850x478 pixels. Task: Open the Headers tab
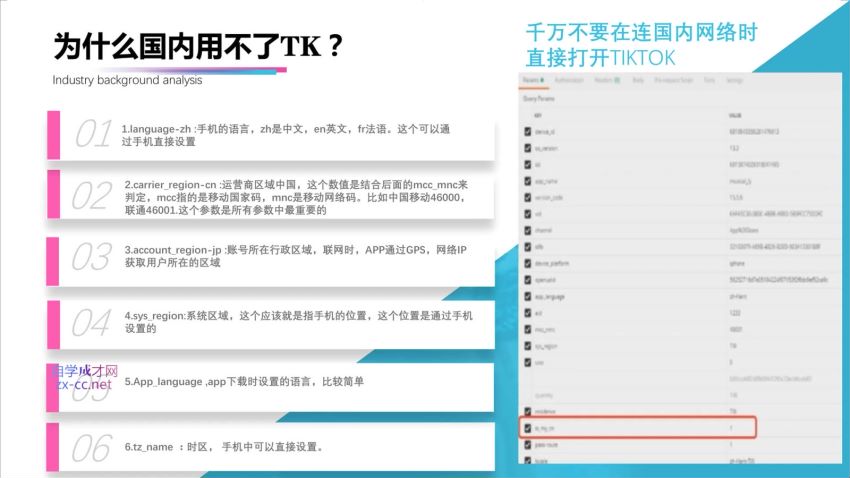pos(607,80)
